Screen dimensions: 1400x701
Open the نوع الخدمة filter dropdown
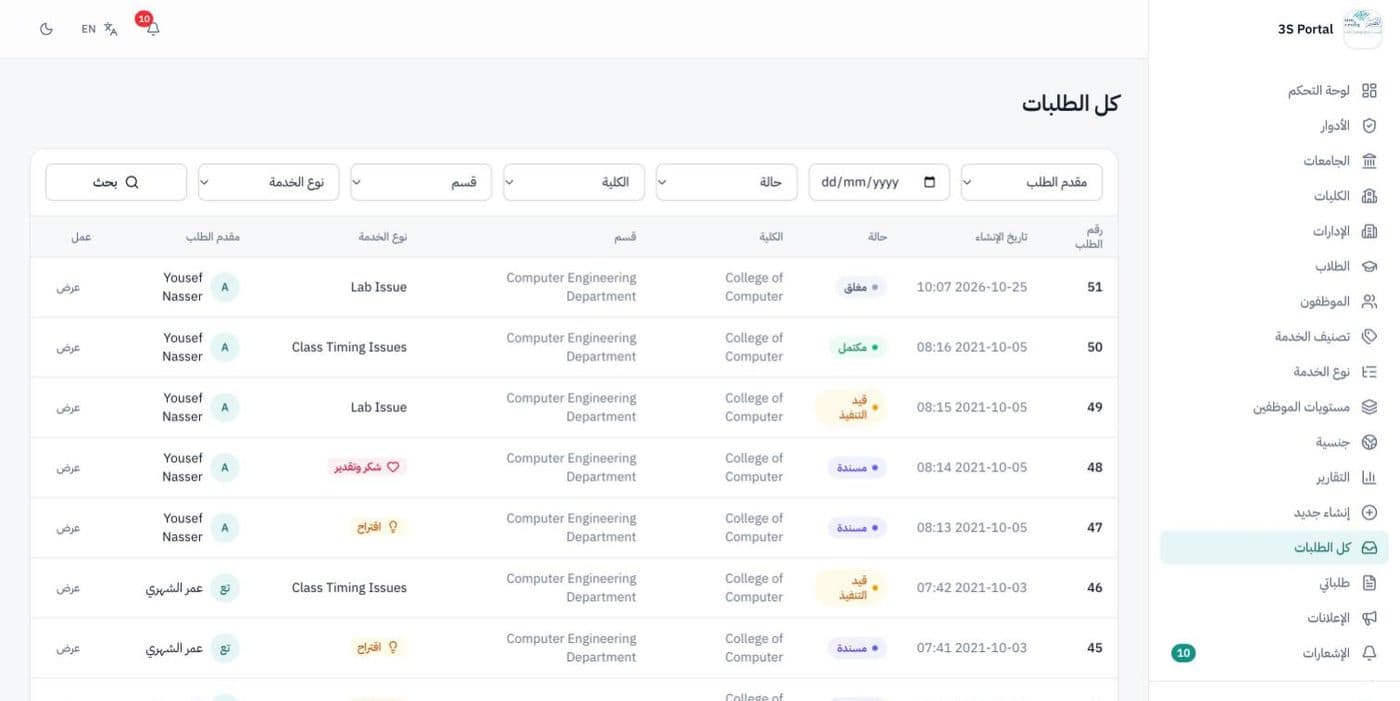pyautogui.click(x=268, y=182)
